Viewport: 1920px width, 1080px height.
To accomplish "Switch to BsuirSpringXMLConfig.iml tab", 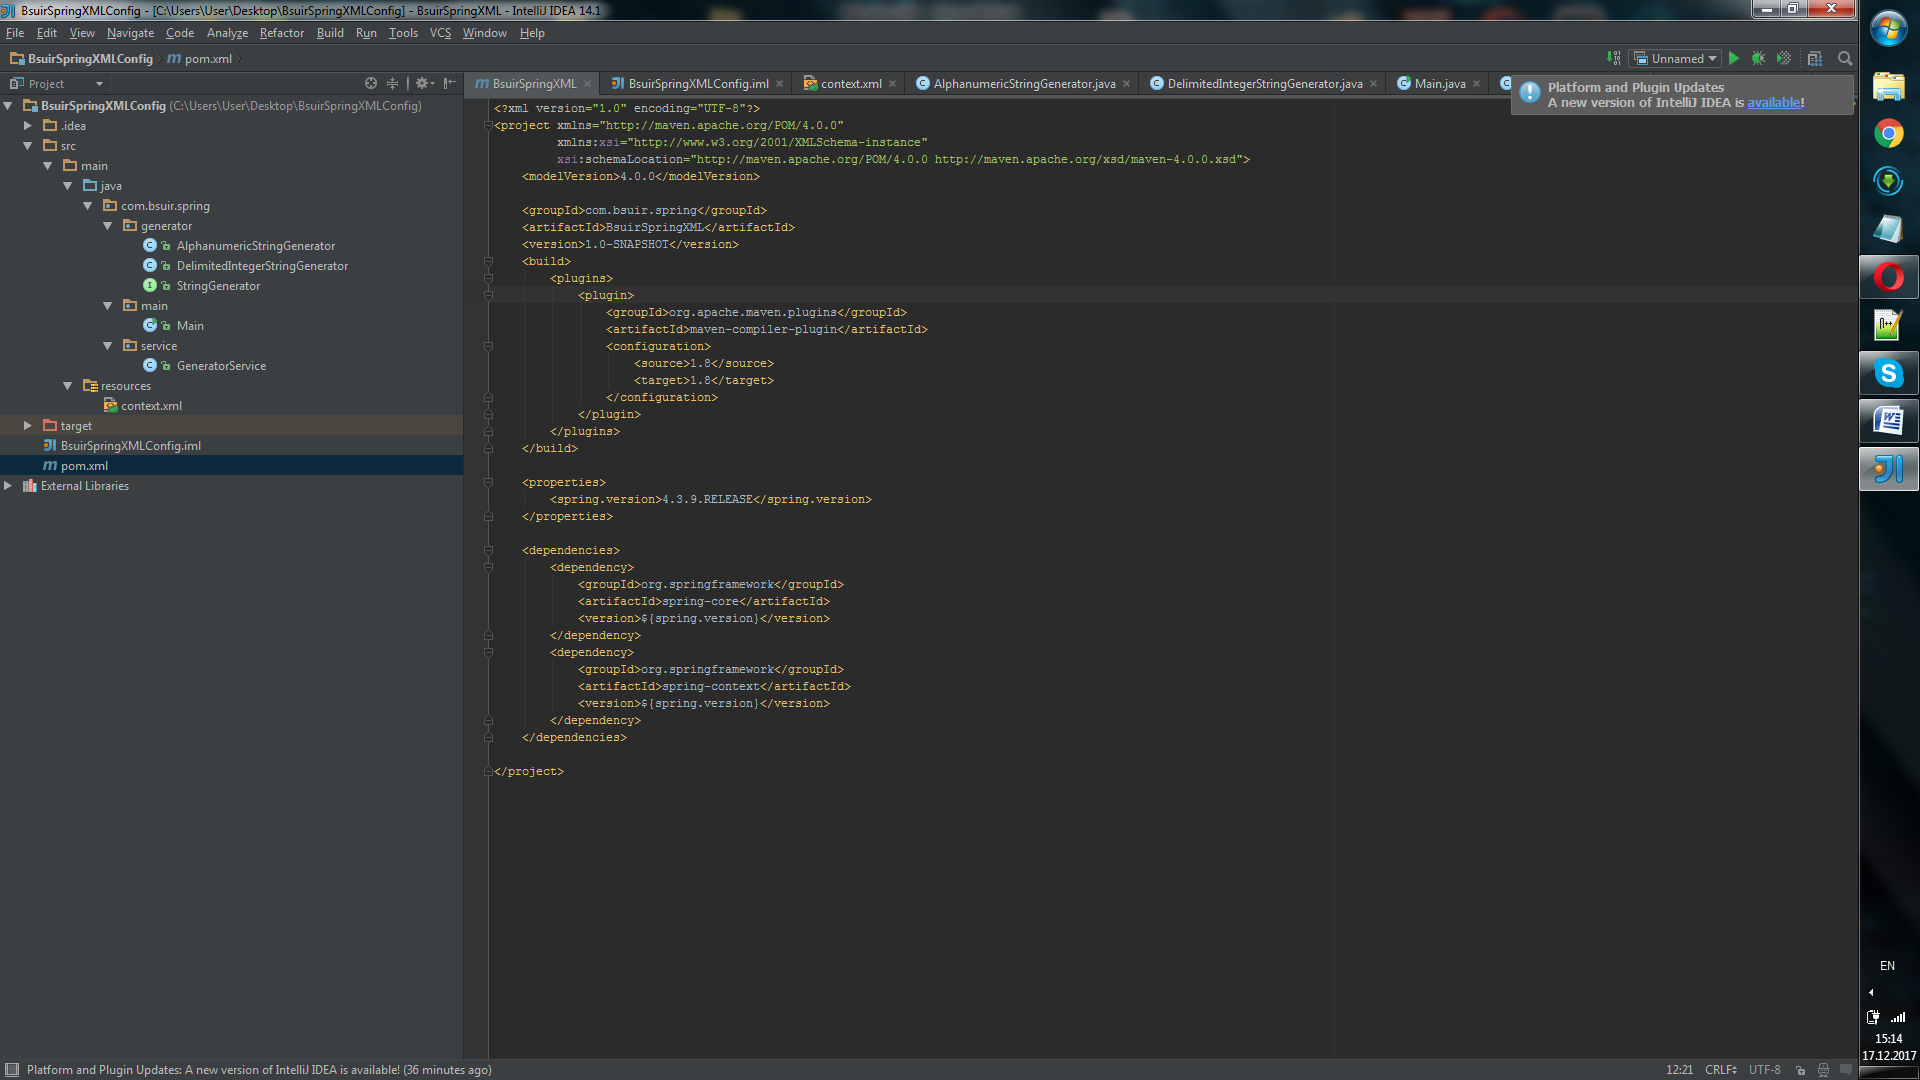I will 697,84.
